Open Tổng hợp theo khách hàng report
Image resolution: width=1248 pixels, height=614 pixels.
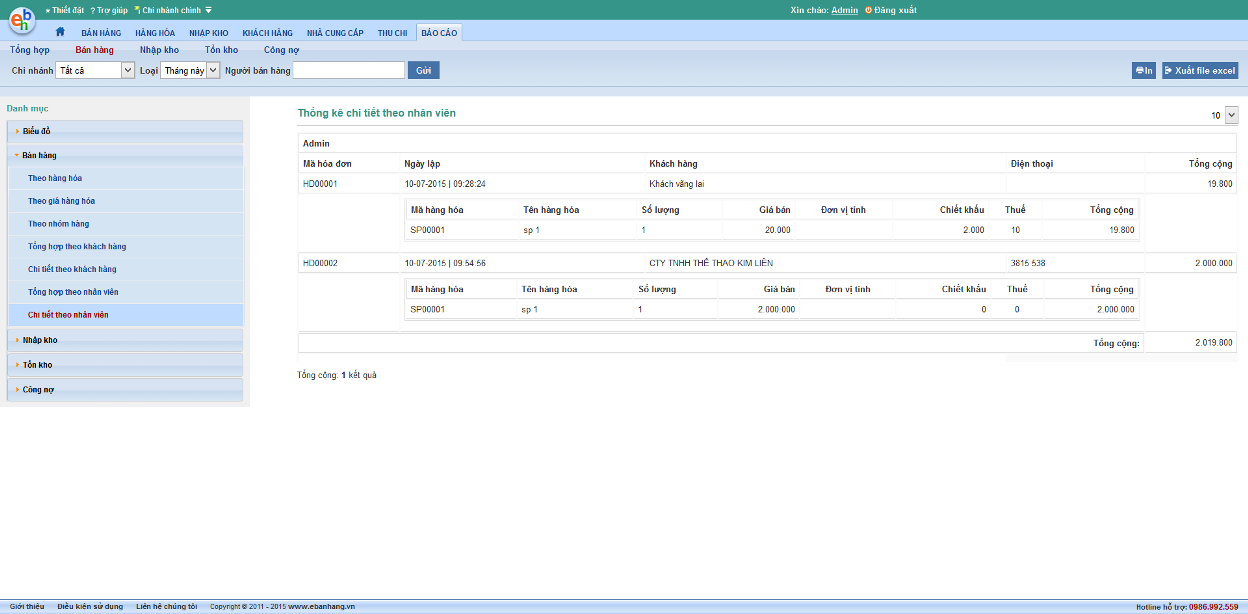click(77, 246)
